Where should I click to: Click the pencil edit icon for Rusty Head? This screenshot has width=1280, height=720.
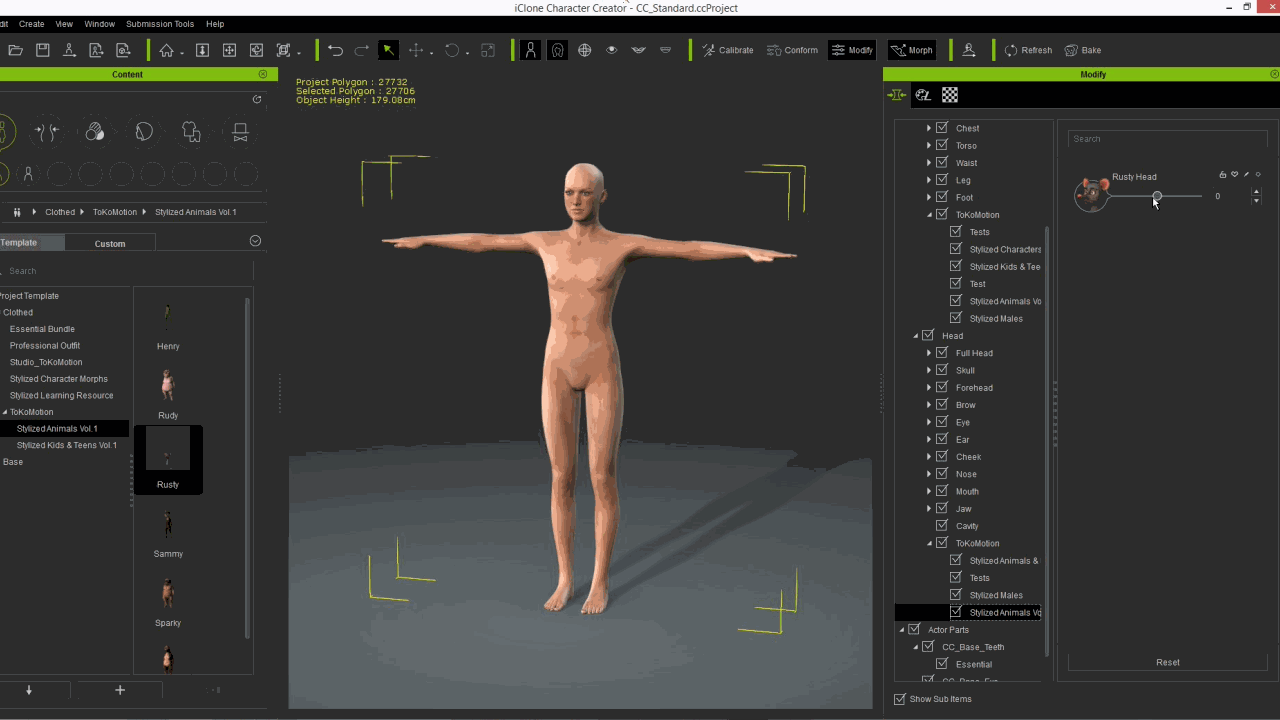point(1246,175)
